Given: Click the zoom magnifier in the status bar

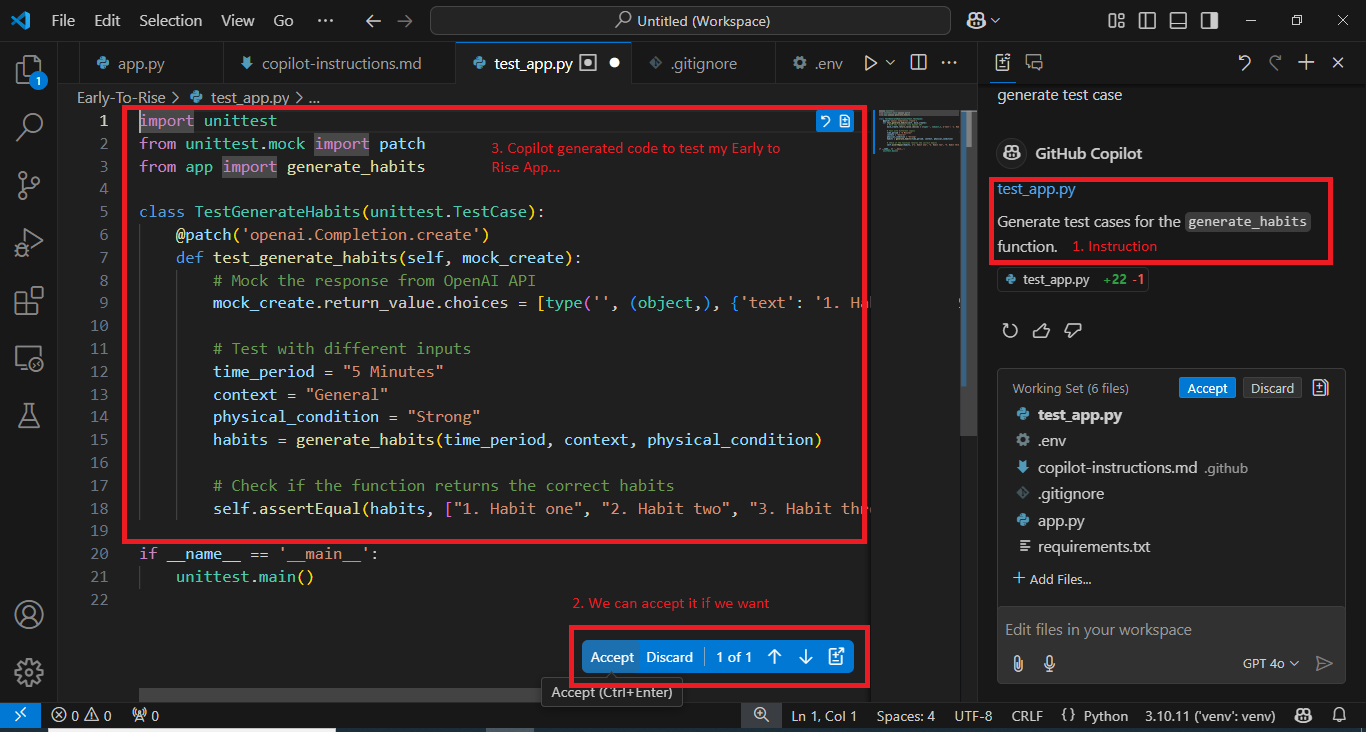Looking at the screenshot, I should (762, 716).
